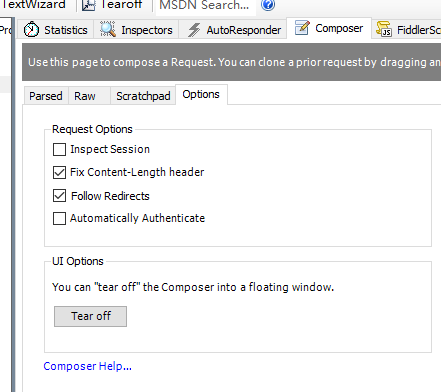
Task: Click the Automatically Authenticate label text
Action: point(137,218)
